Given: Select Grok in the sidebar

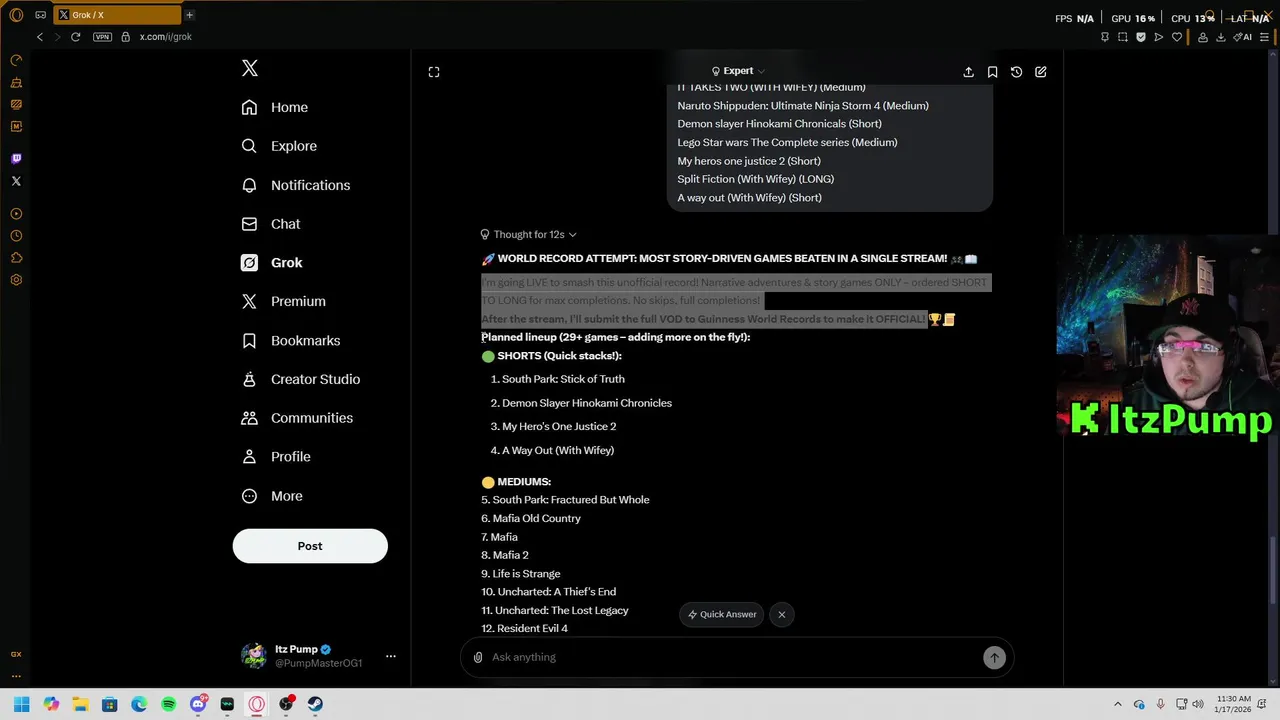Looking at the screenshot, I should (272, 262).
